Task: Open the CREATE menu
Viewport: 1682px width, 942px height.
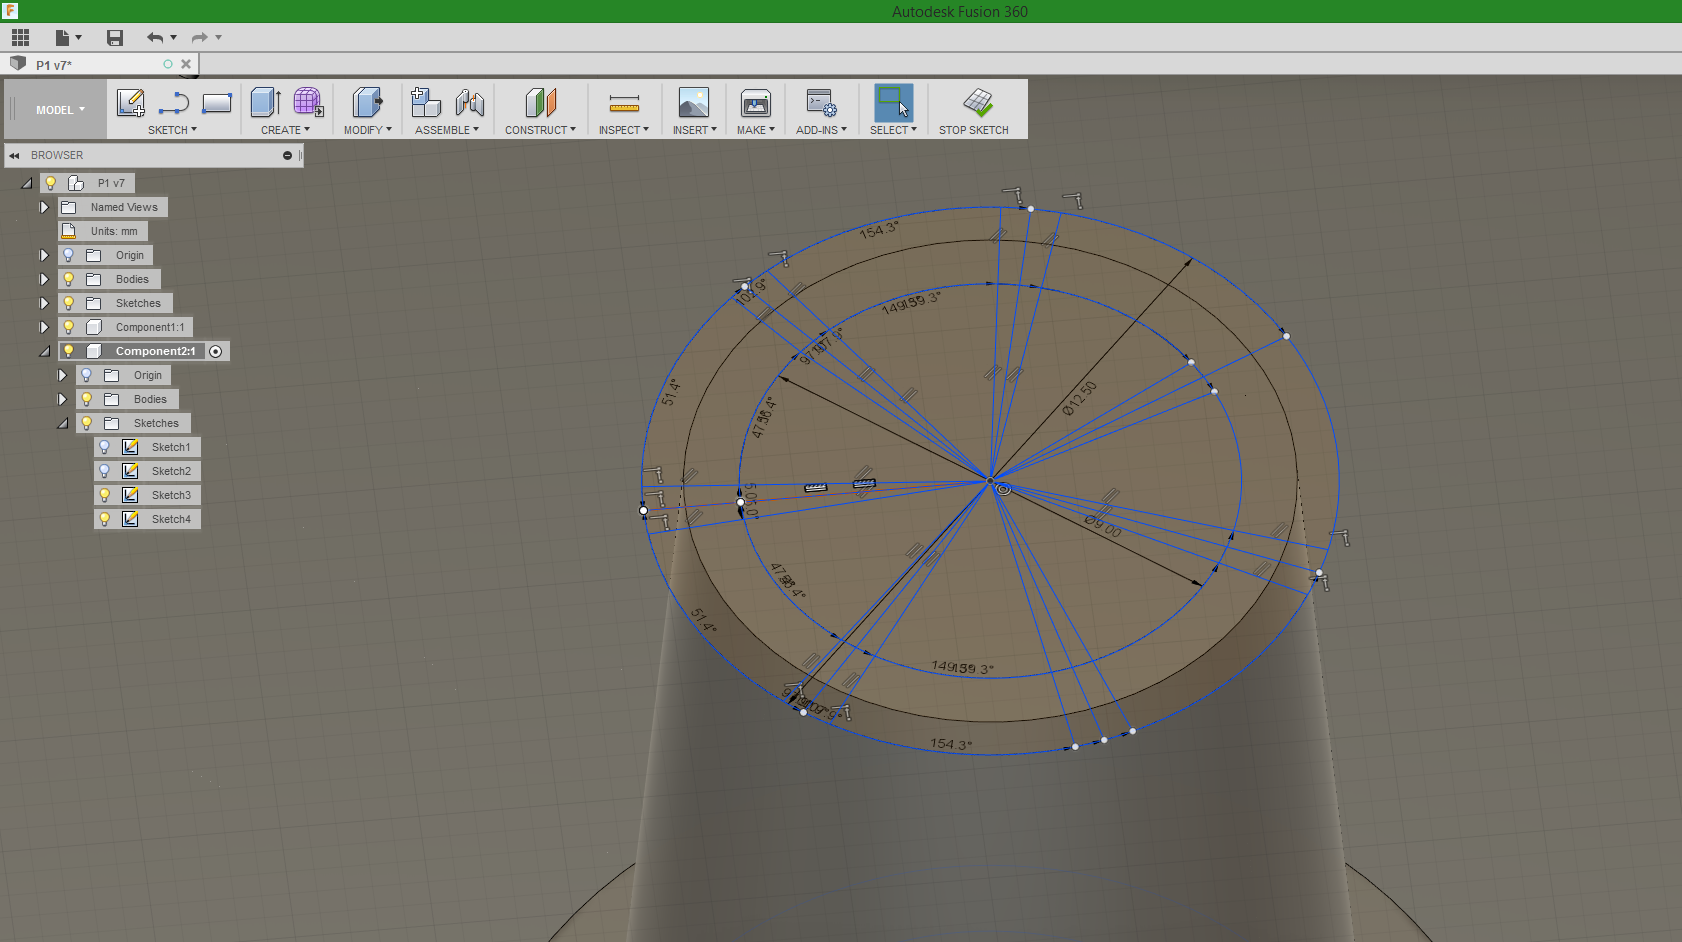Action: tap(285, 130)
